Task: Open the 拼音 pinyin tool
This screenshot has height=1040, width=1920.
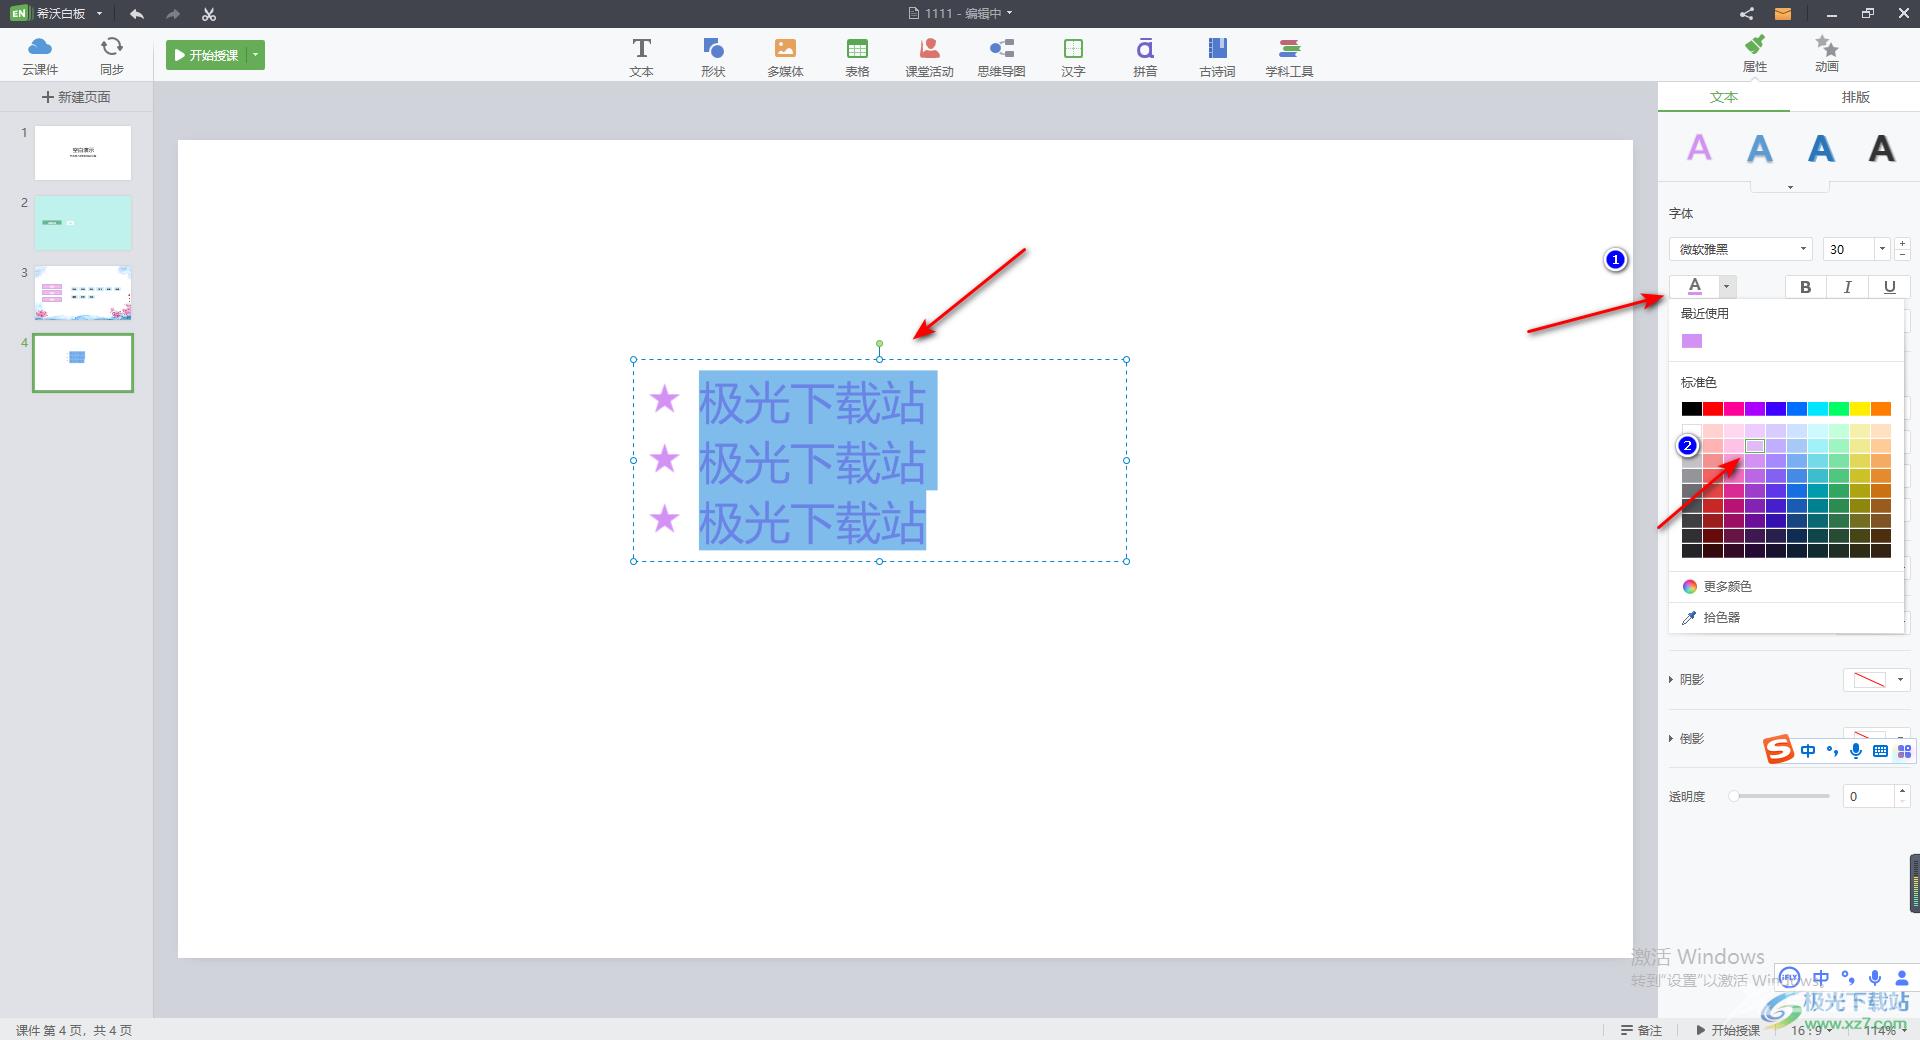Action: pyautogui.click(x=1145, y=57)
